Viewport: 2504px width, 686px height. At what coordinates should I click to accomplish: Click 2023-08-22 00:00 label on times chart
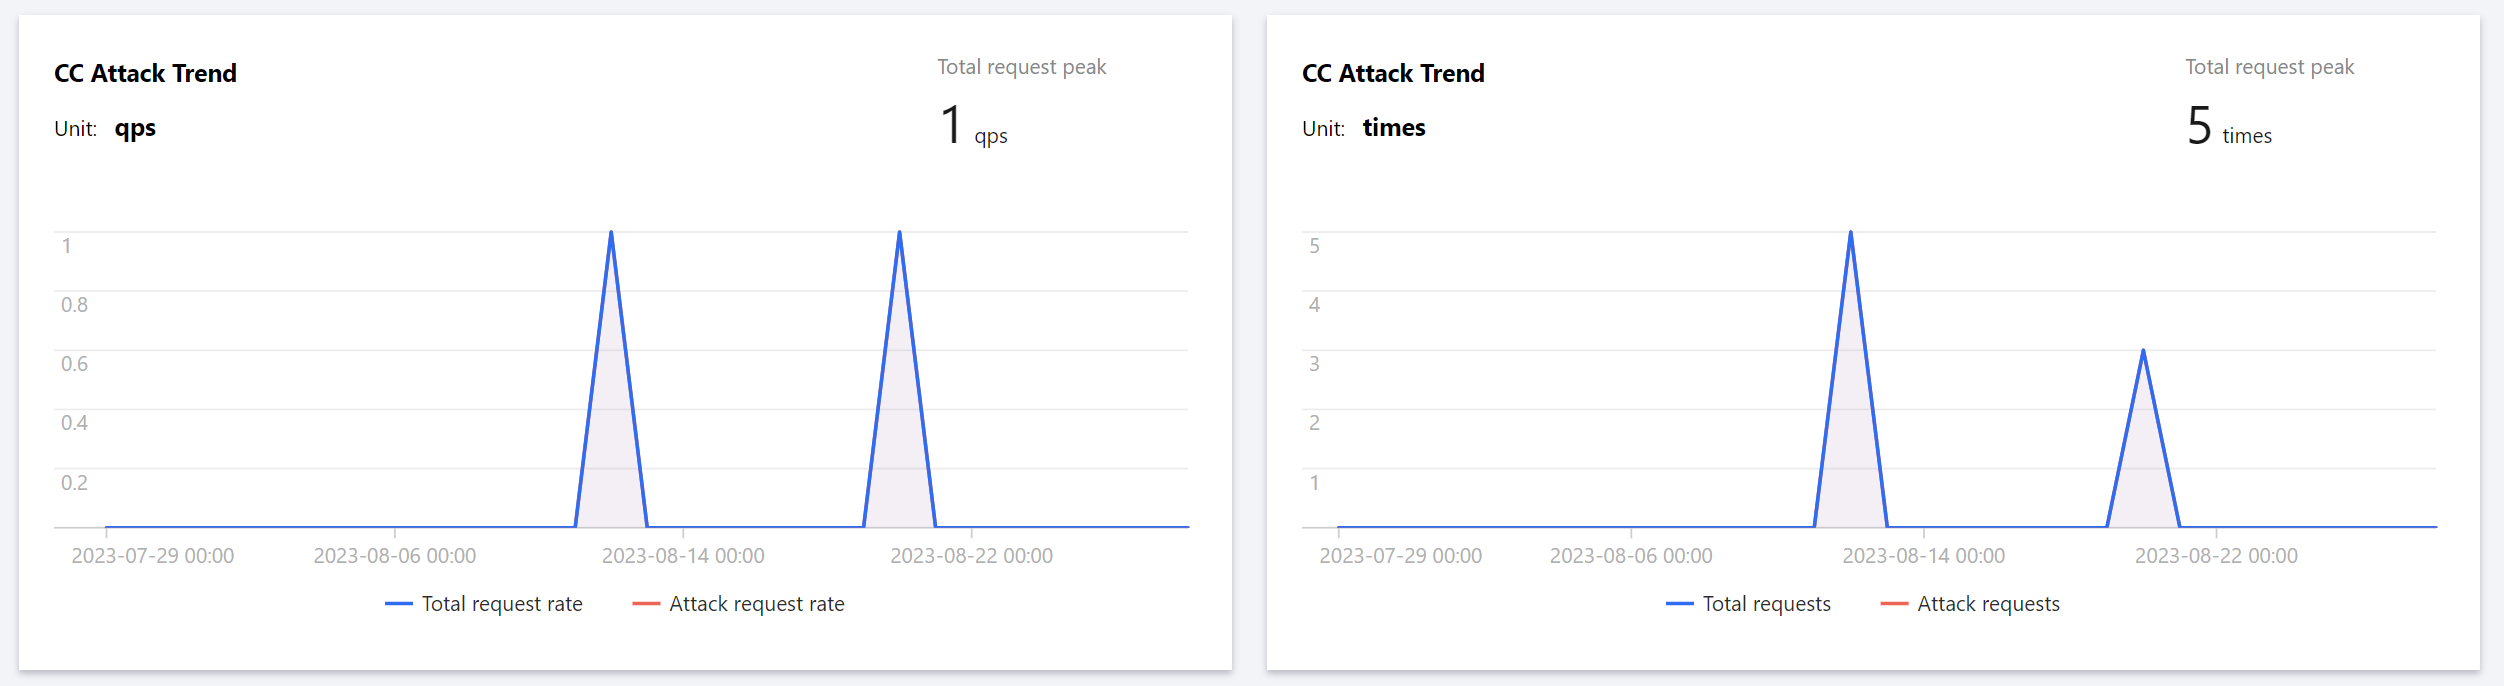[x=2216, y=556]
